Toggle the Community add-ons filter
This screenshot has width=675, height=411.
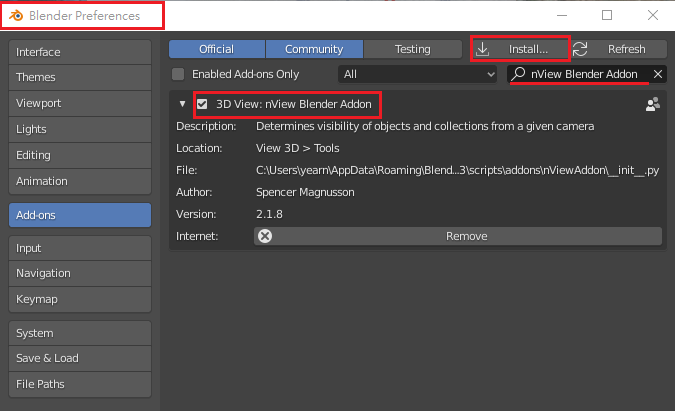314,49
